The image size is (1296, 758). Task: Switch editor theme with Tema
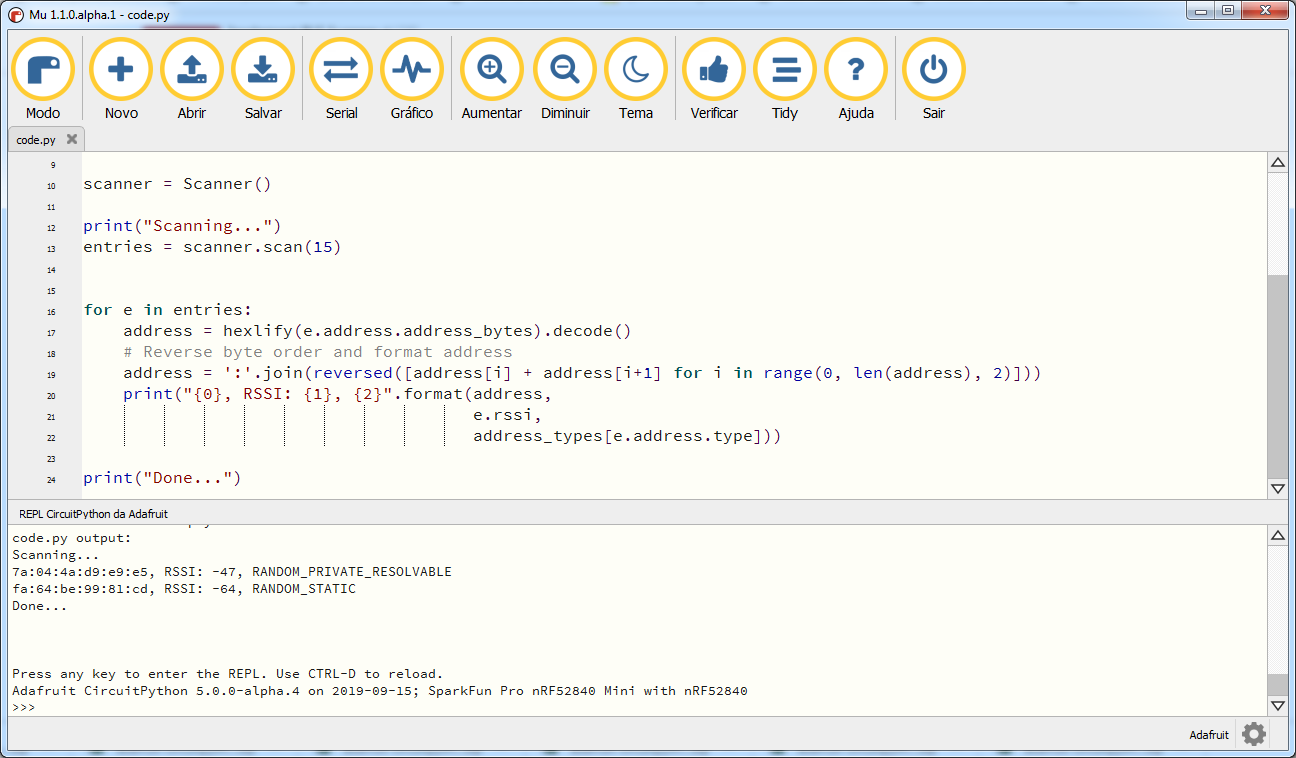coord(636,68)
